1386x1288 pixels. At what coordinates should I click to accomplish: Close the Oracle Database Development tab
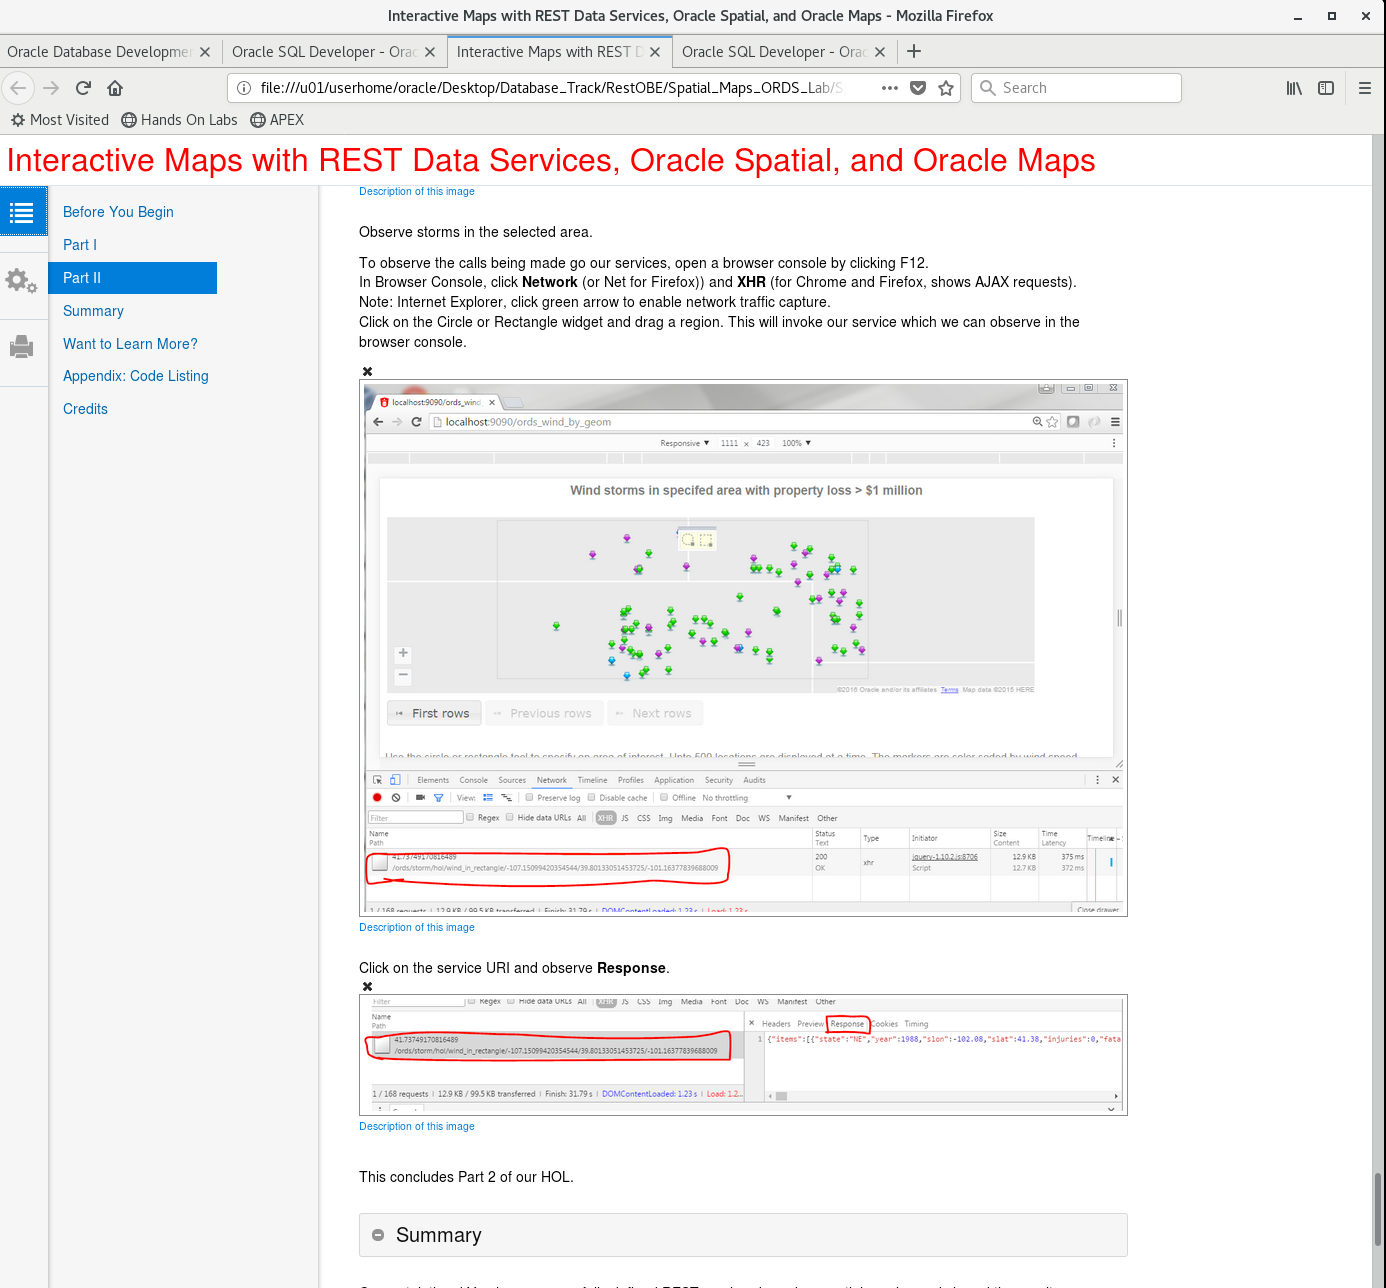(205, 52)
